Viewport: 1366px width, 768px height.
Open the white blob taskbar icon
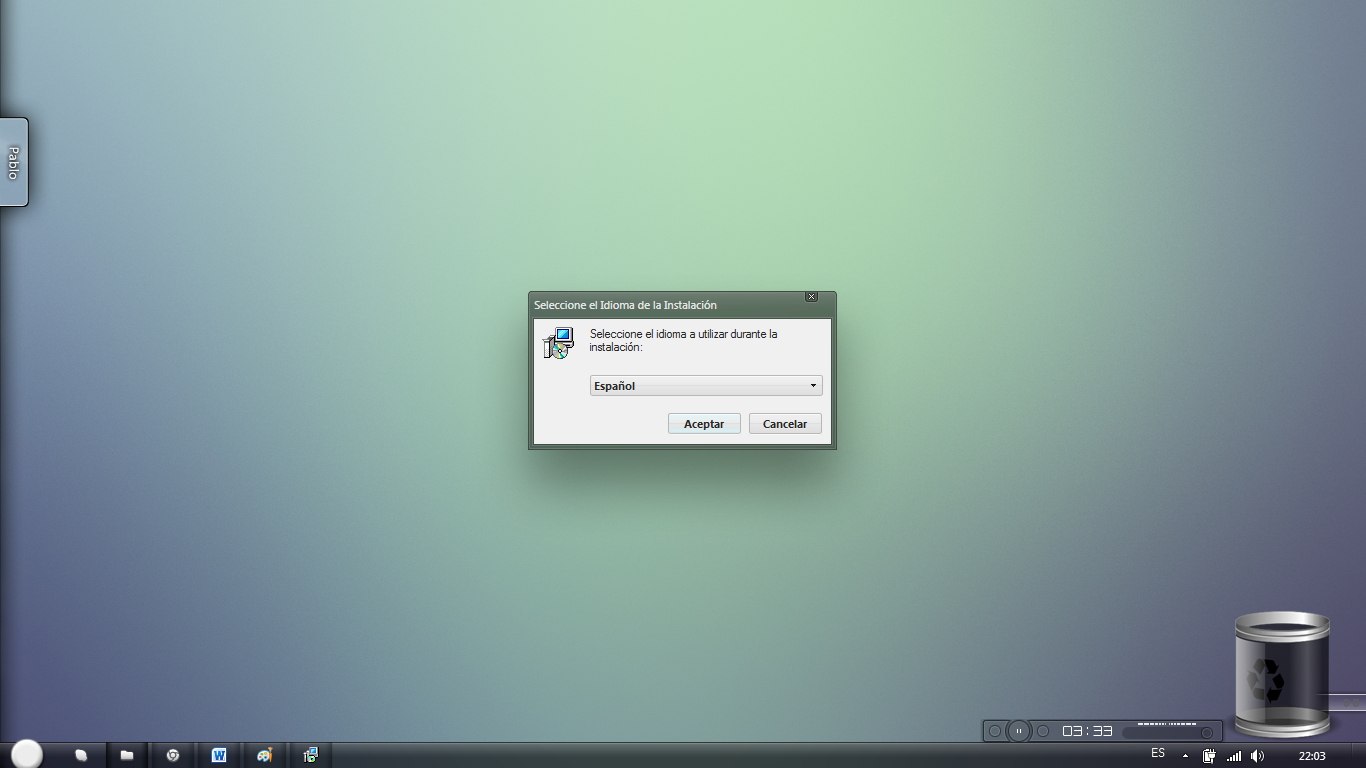point(82,755)
